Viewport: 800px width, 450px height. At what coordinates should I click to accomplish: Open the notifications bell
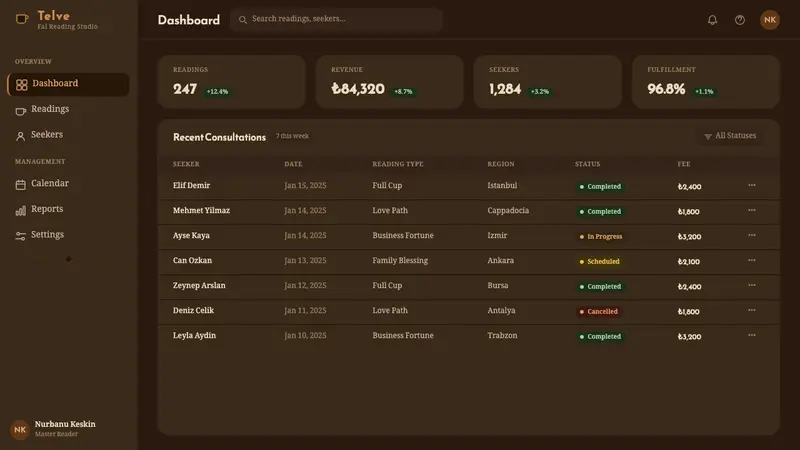point(712,20)
